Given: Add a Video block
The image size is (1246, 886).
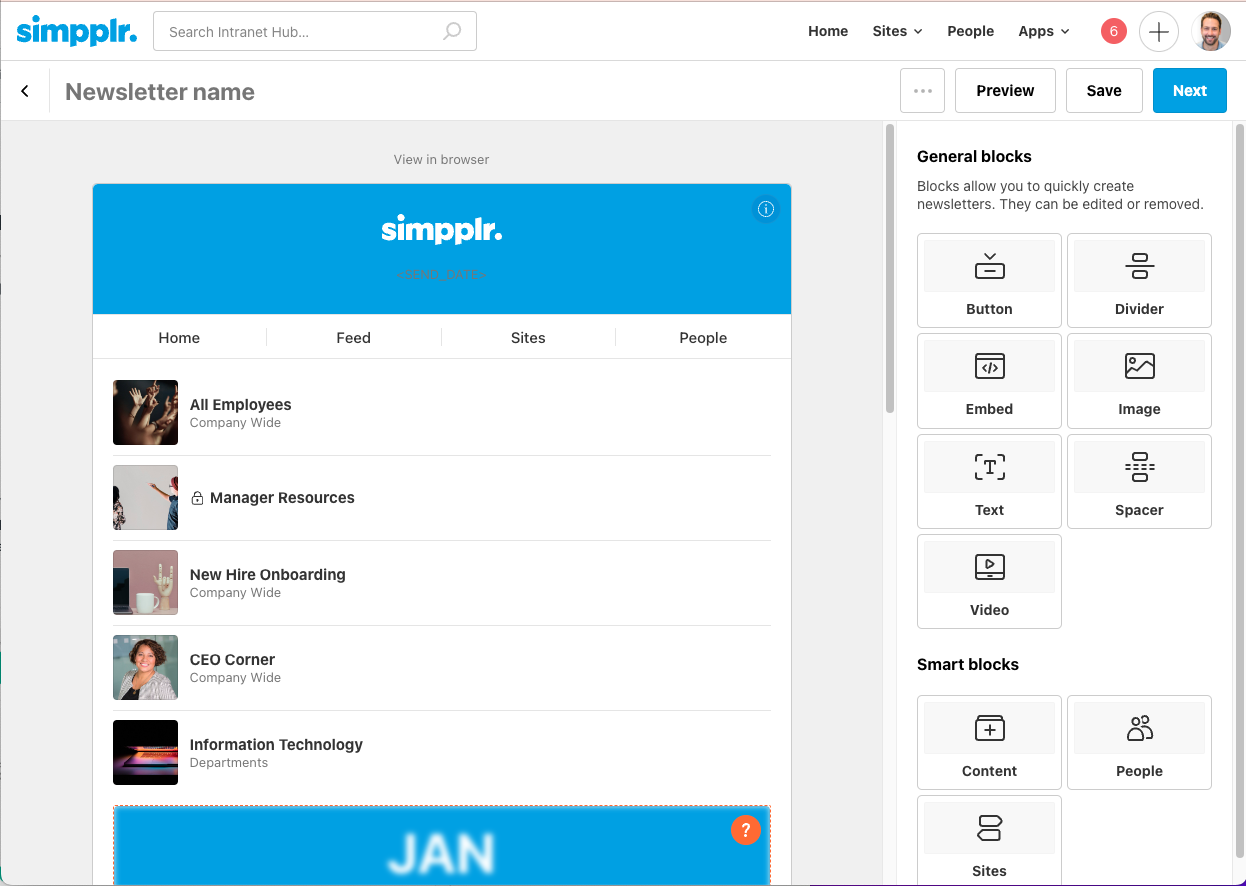Looking at the screenshot, I should pos(989,582).
